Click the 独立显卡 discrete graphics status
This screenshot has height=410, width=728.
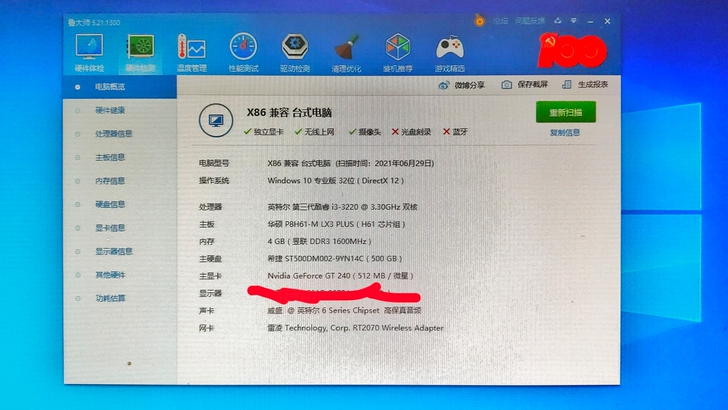click(x=264, y=132)
